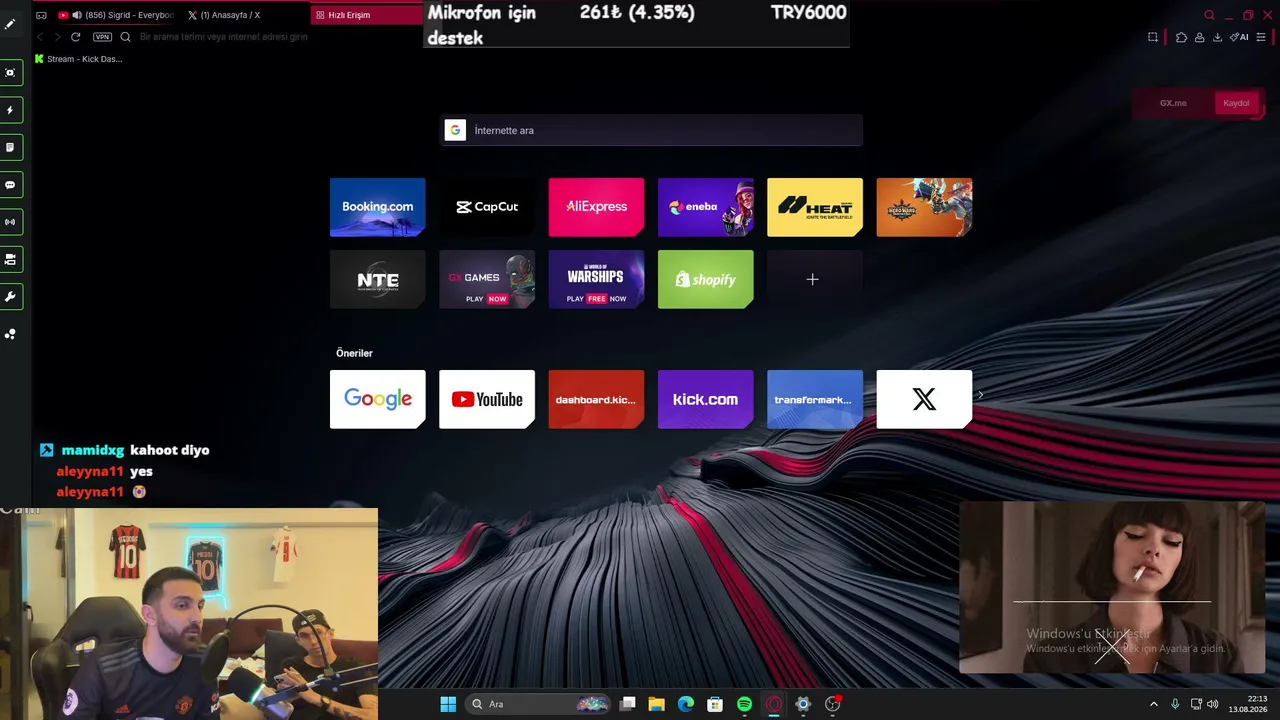
Task: Open the lightning bolt sidebar panel
Action: (x=10, y=110)
